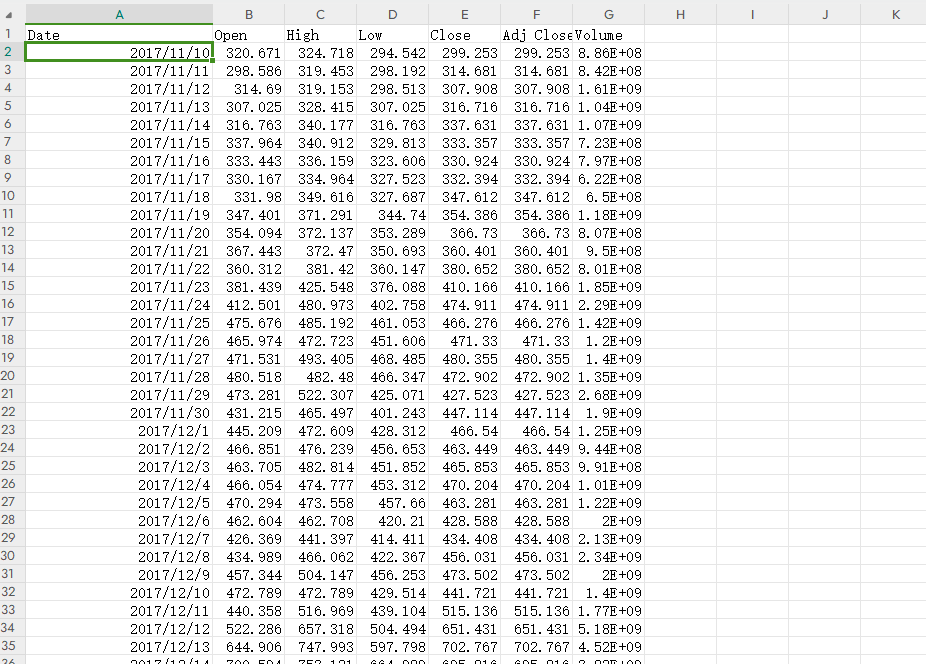Click Open value 314.69
Viewport: 926px width, 664px height.
pos(249,89)
